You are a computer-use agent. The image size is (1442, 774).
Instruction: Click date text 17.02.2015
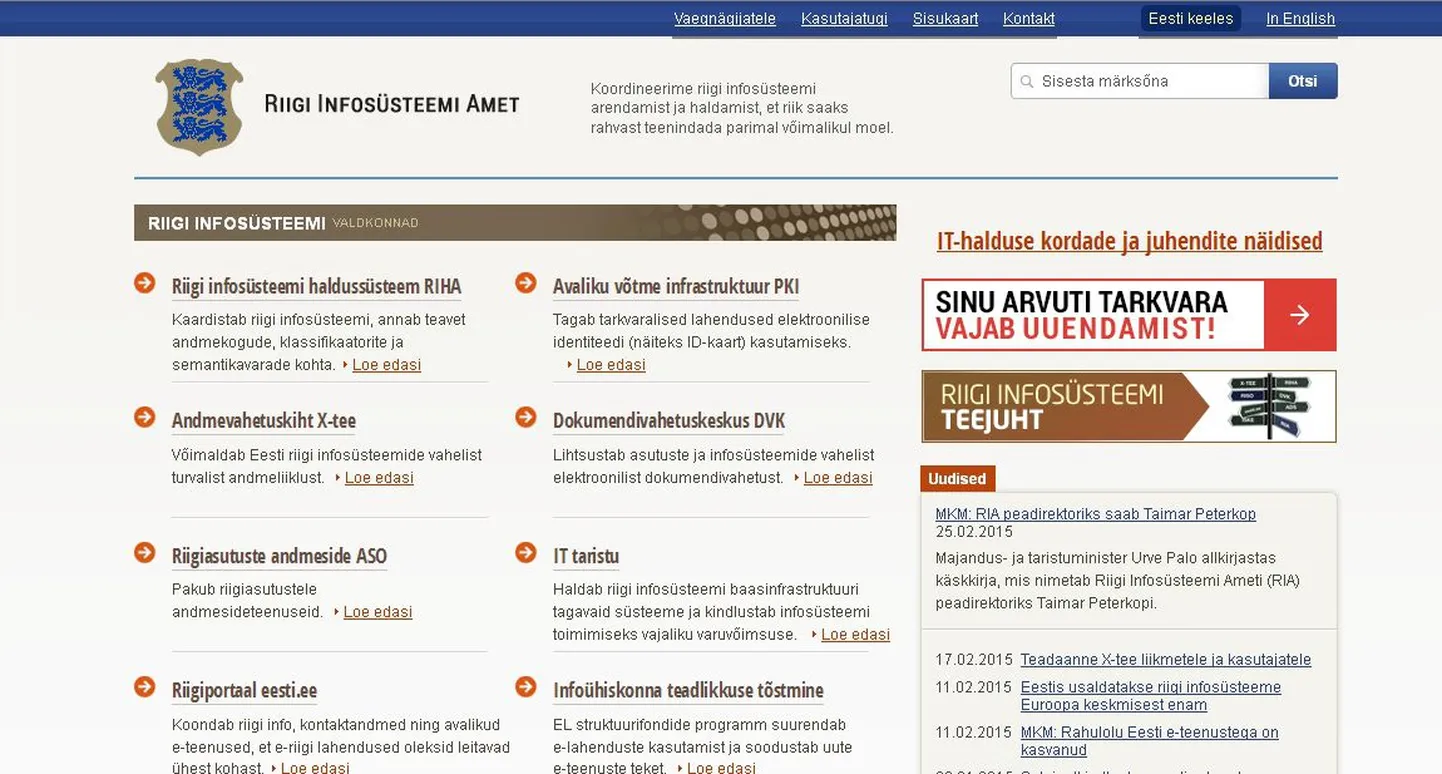pos(974,660)
